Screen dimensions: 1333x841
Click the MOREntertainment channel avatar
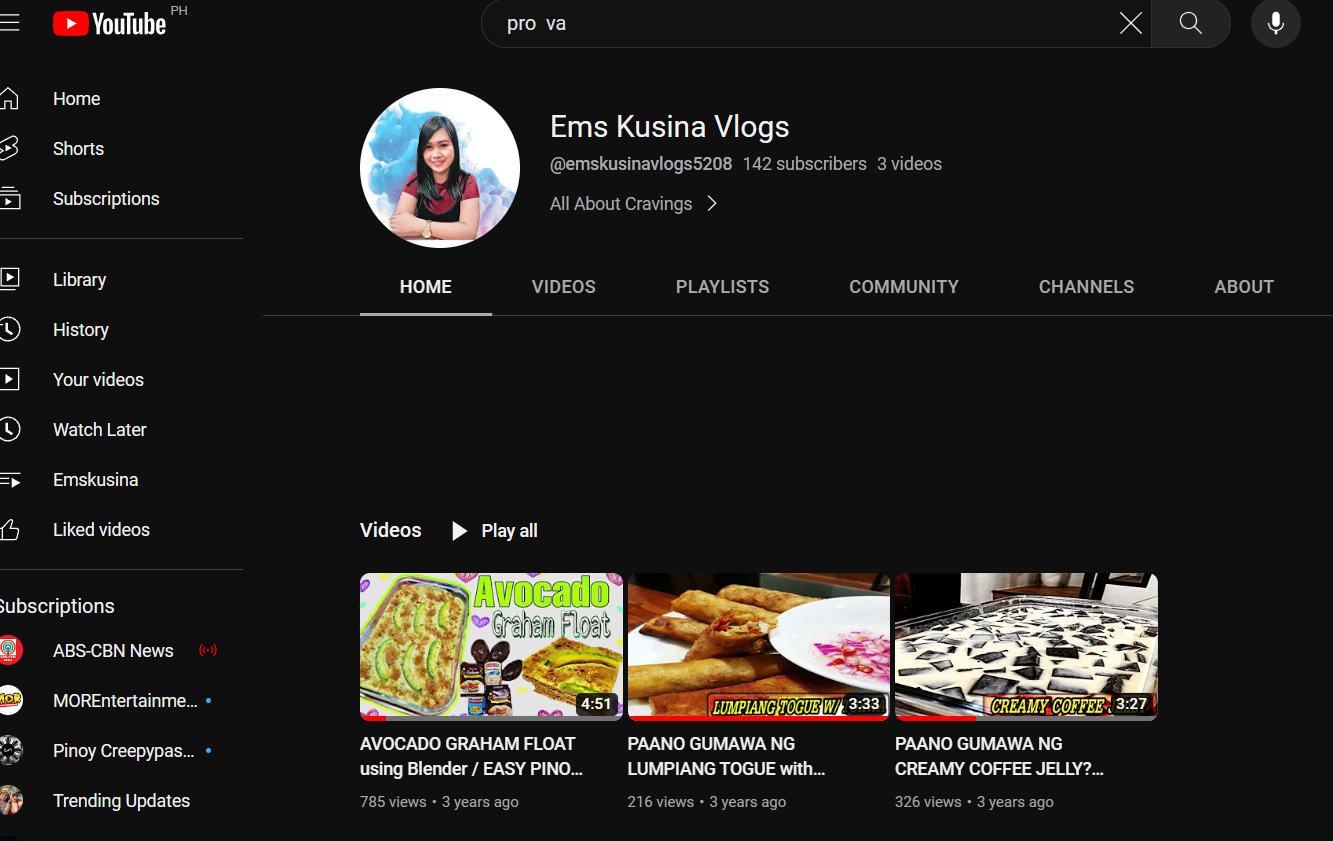tap(10, 701)
